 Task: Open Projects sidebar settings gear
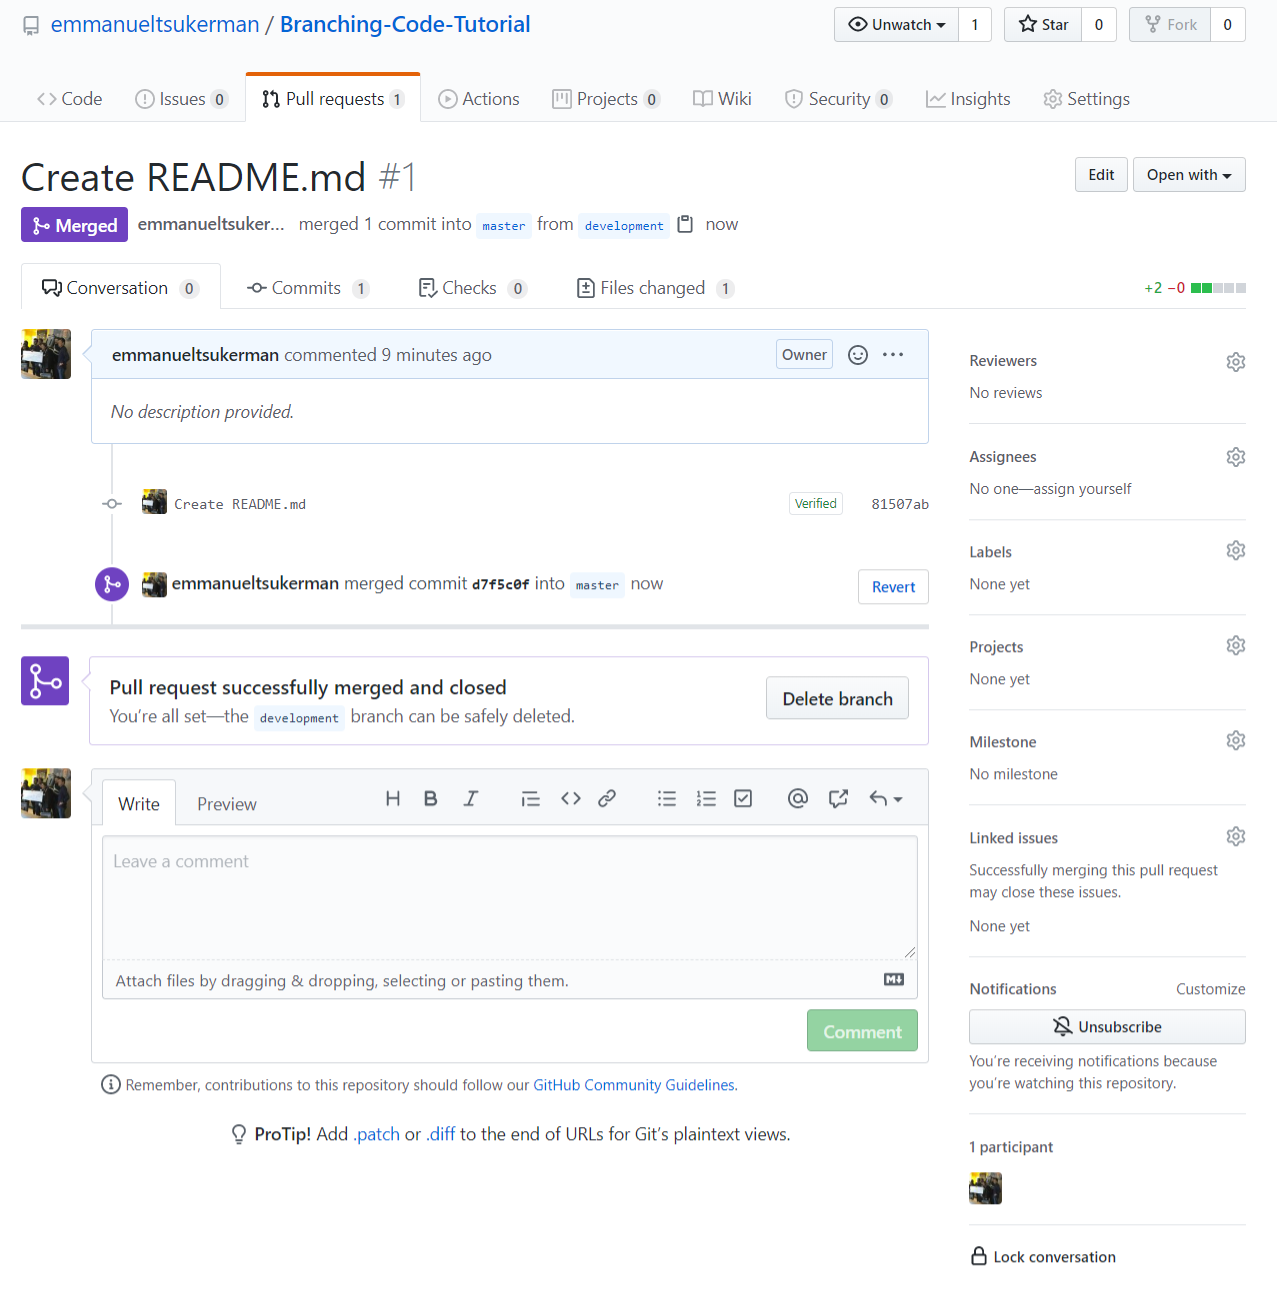coord(1236,646)
